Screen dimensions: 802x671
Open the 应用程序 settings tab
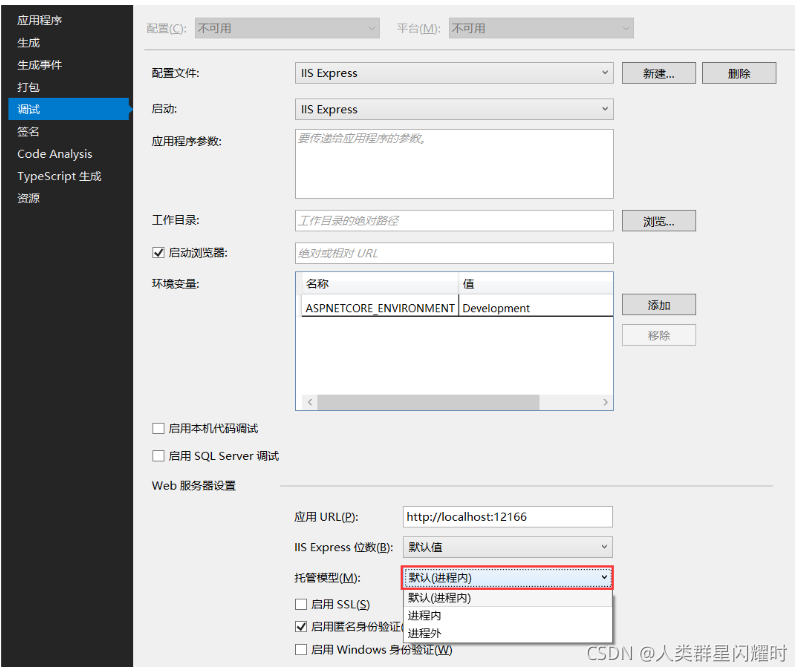click(x=39, y=20)
